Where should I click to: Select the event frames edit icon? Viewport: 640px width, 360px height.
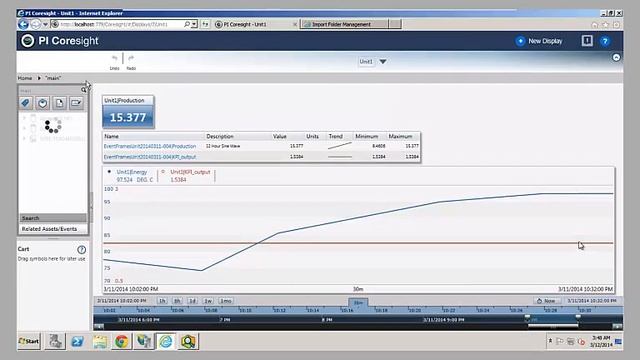[76, 103]
